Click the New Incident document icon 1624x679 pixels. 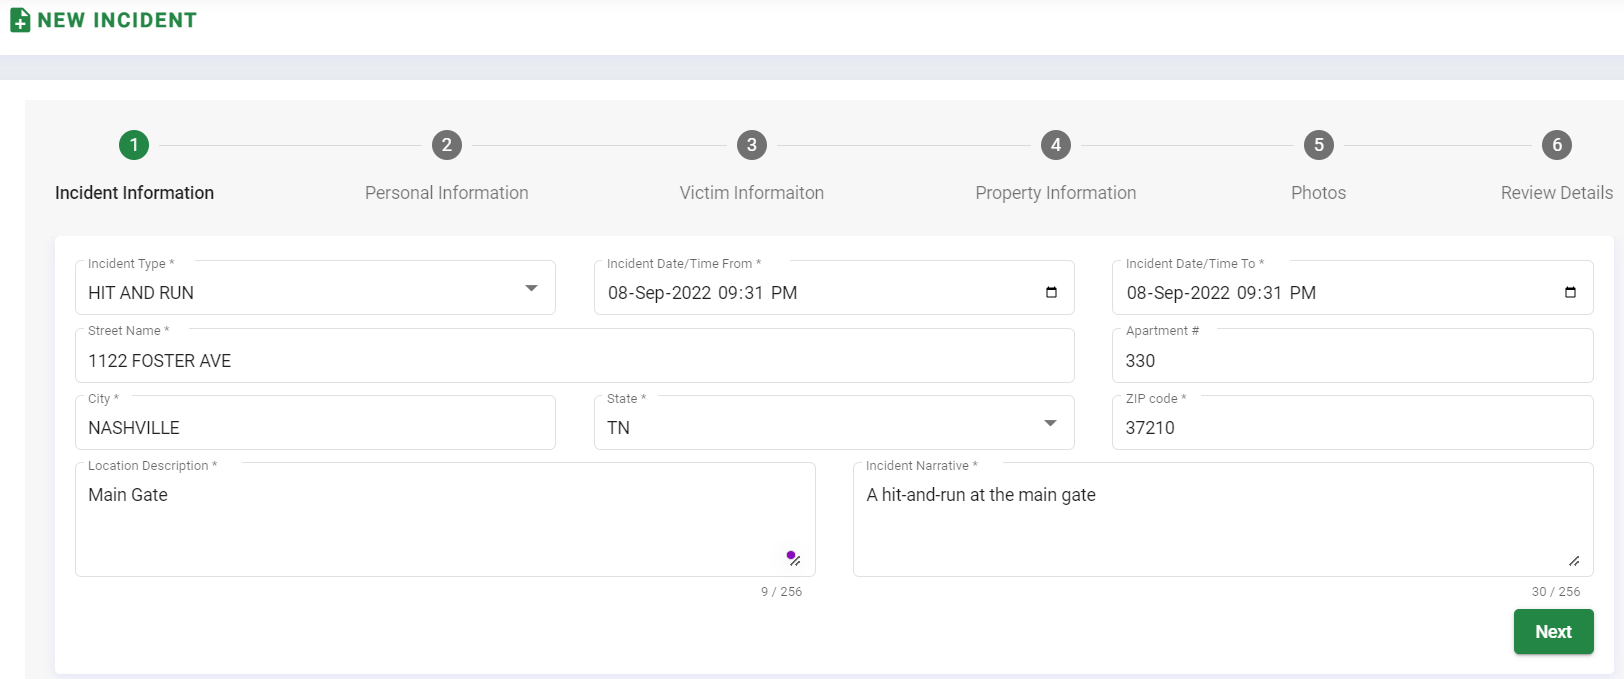coord(20,20)
